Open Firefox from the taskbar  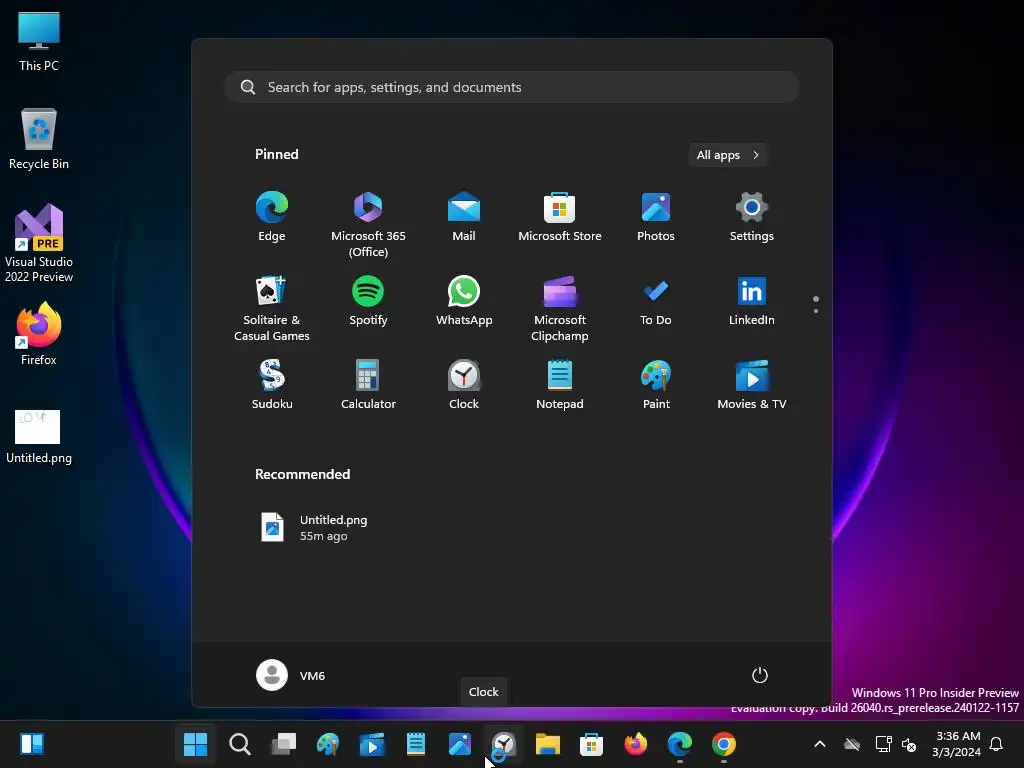[x=635, y=744]
